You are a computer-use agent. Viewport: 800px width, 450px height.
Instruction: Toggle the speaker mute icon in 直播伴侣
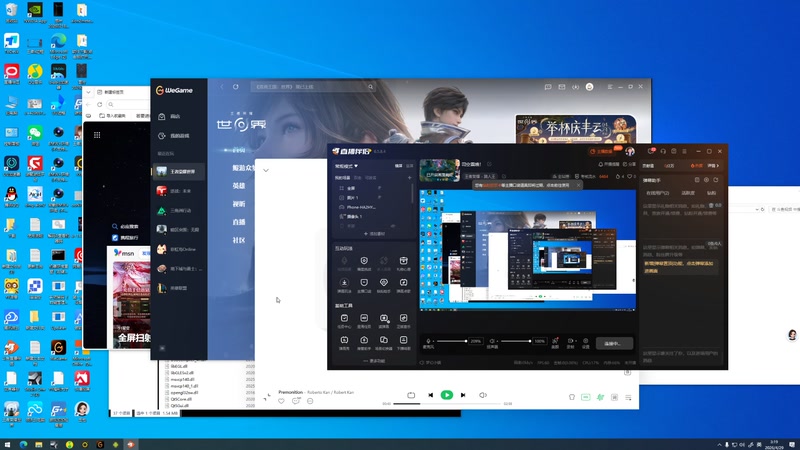(492, 341)
